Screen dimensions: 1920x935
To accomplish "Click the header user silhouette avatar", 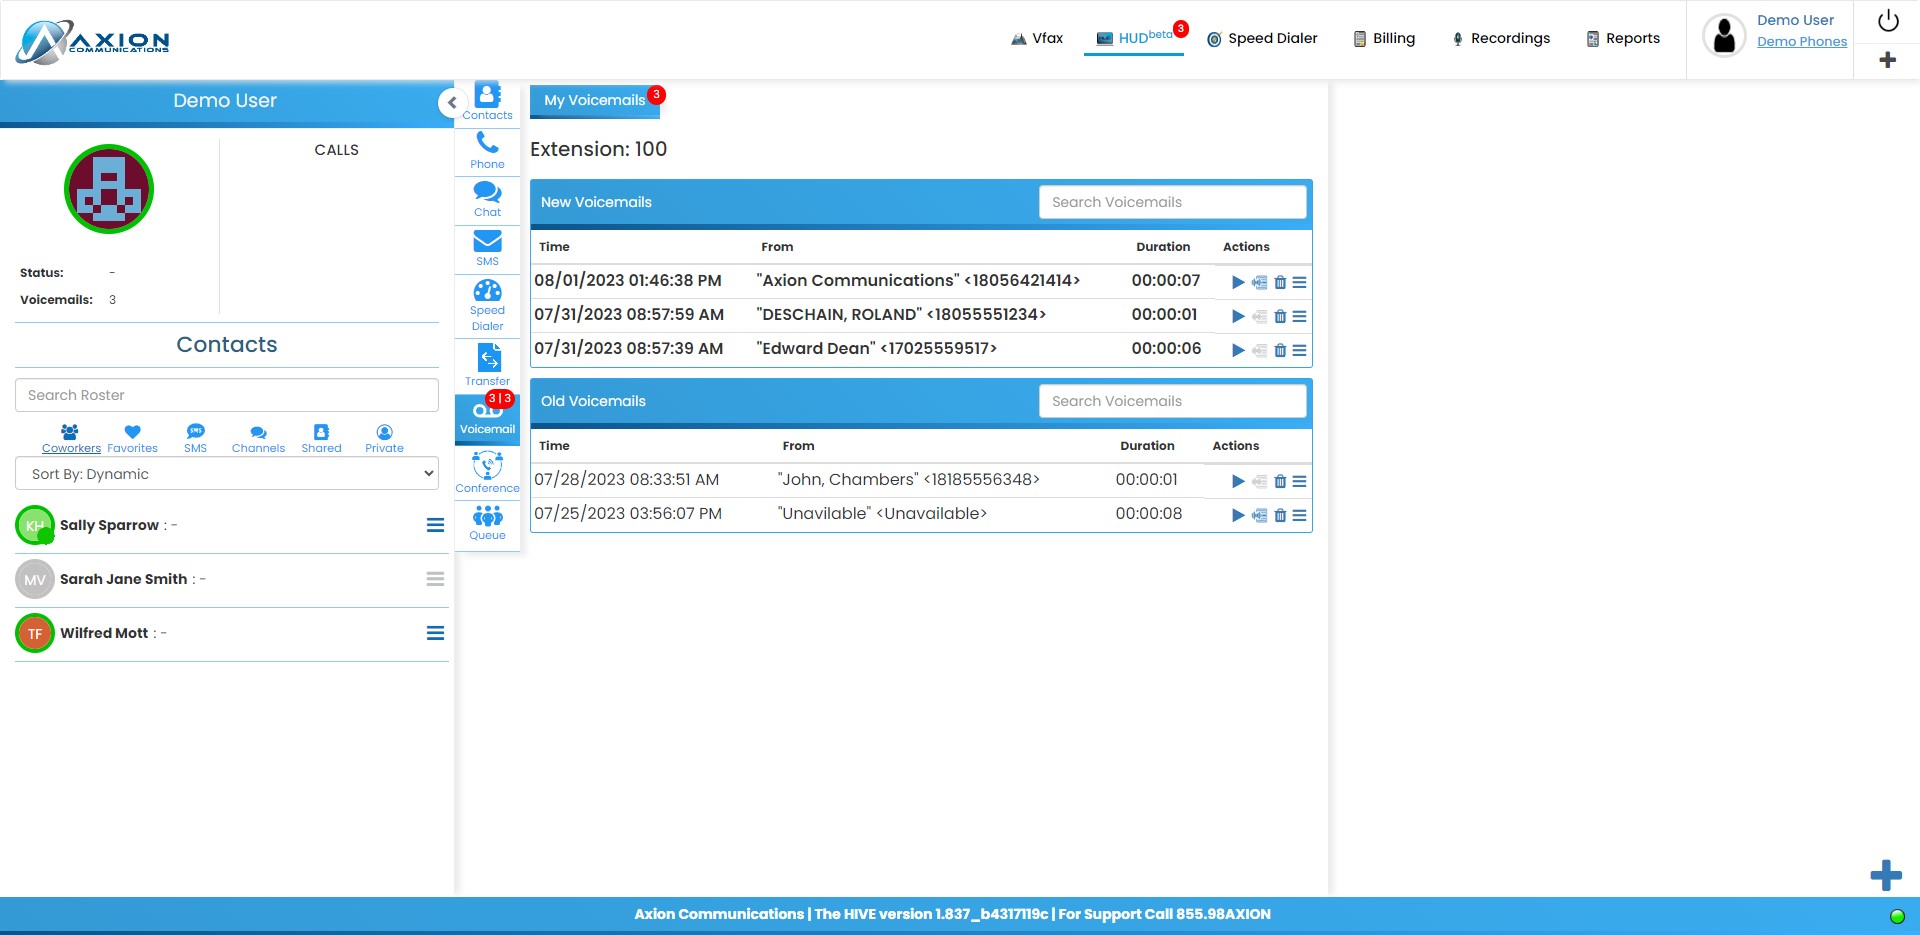I will coord(1724,36).
